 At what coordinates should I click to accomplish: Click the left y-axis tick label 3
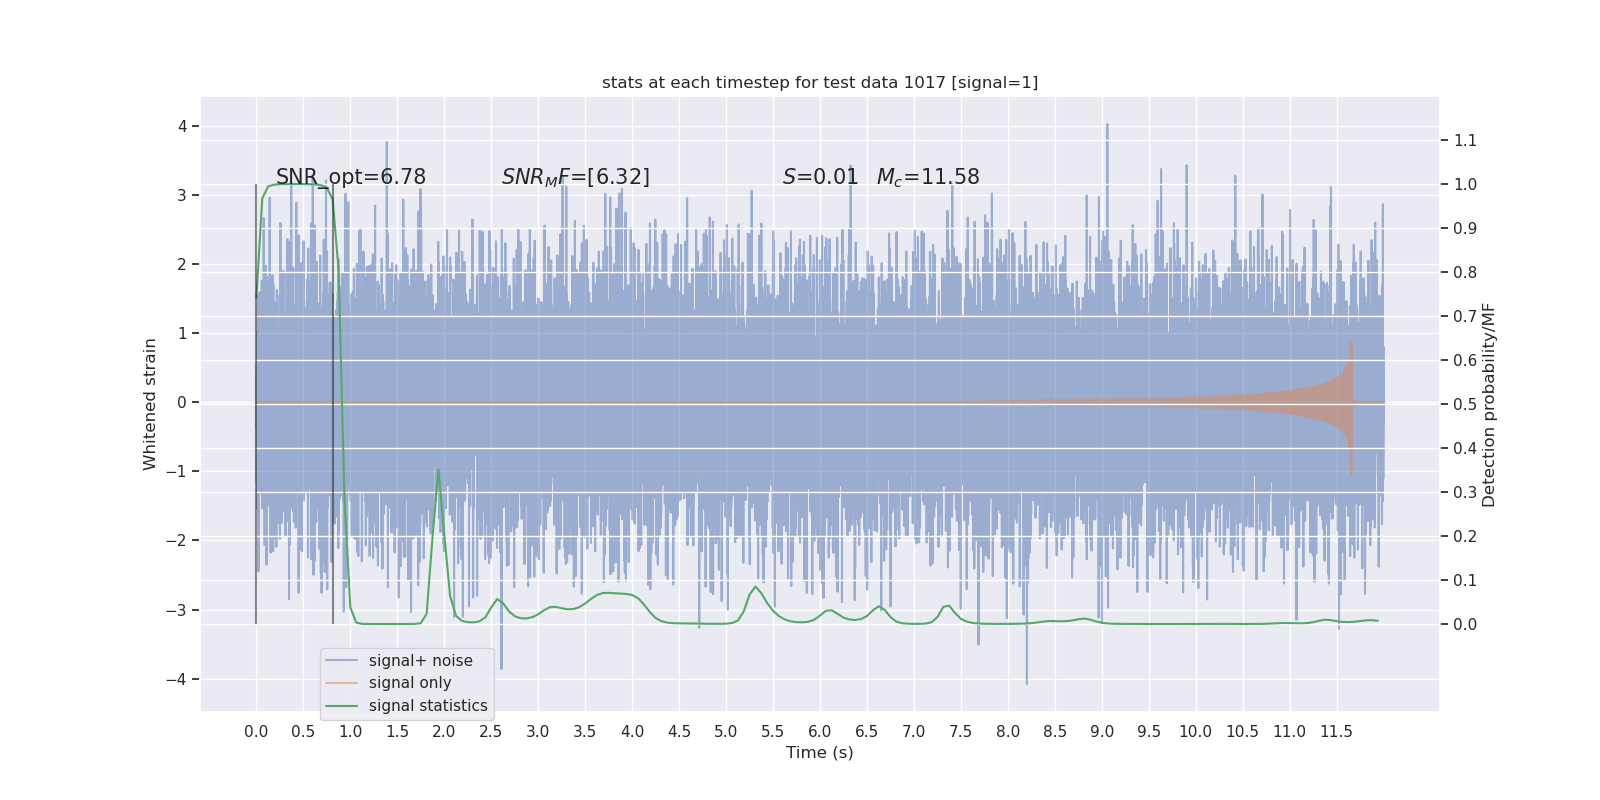pyautogui.click(x=182, y=195)
